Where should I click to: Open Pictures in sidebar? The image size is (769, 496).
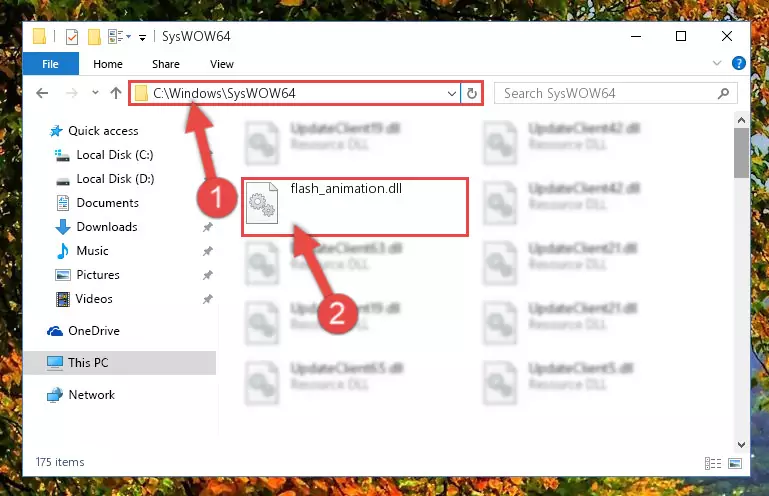(x=98, y=275)
